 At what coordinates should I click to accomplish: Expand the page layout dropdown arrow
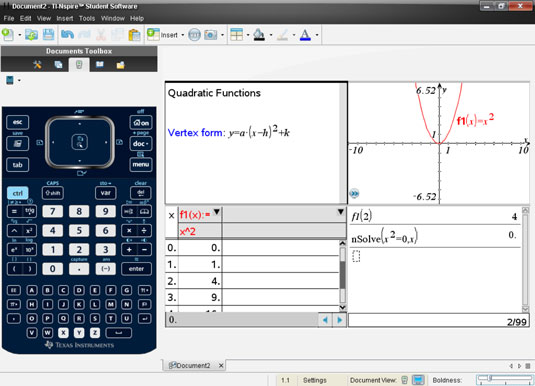tap(248, 35)
